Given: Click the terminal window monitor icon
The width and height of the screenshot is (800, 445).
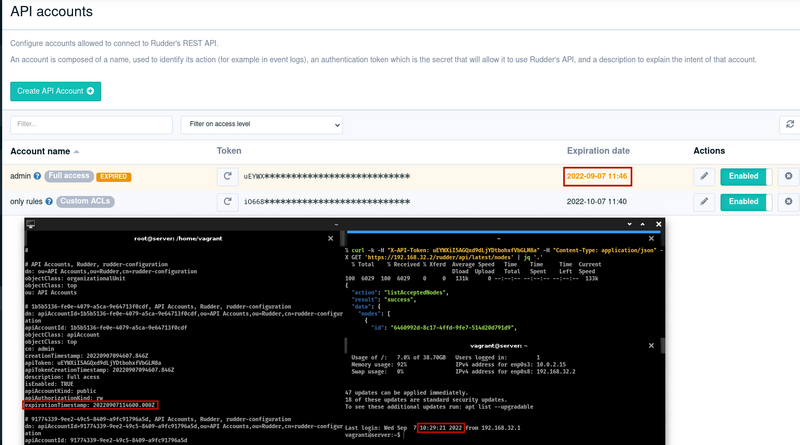Looking at the screenshot, I should click(31, 224).
